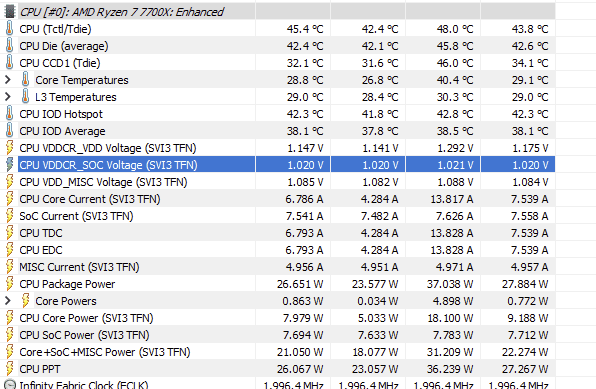
Task: Select the CPU EDC row label
Action: point(41,250)
